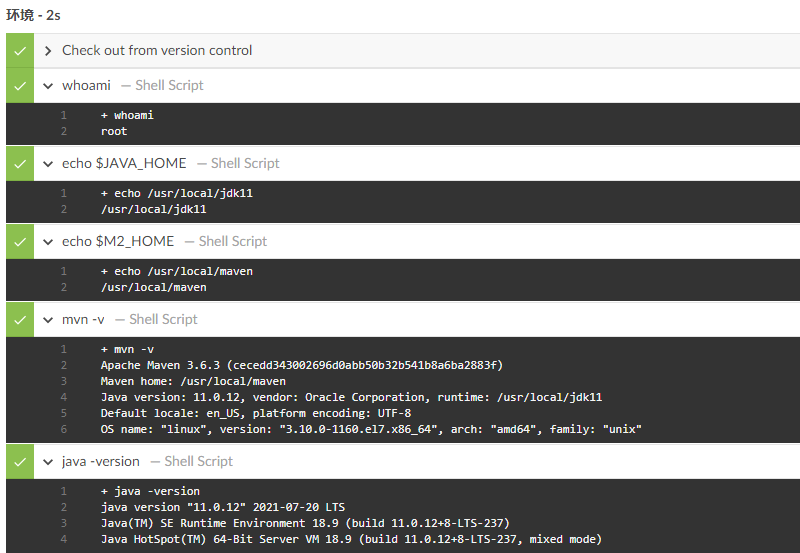The image size is (800, 553).
Task: Click the '+ whoami' log line
Action: tap(127, 115)
